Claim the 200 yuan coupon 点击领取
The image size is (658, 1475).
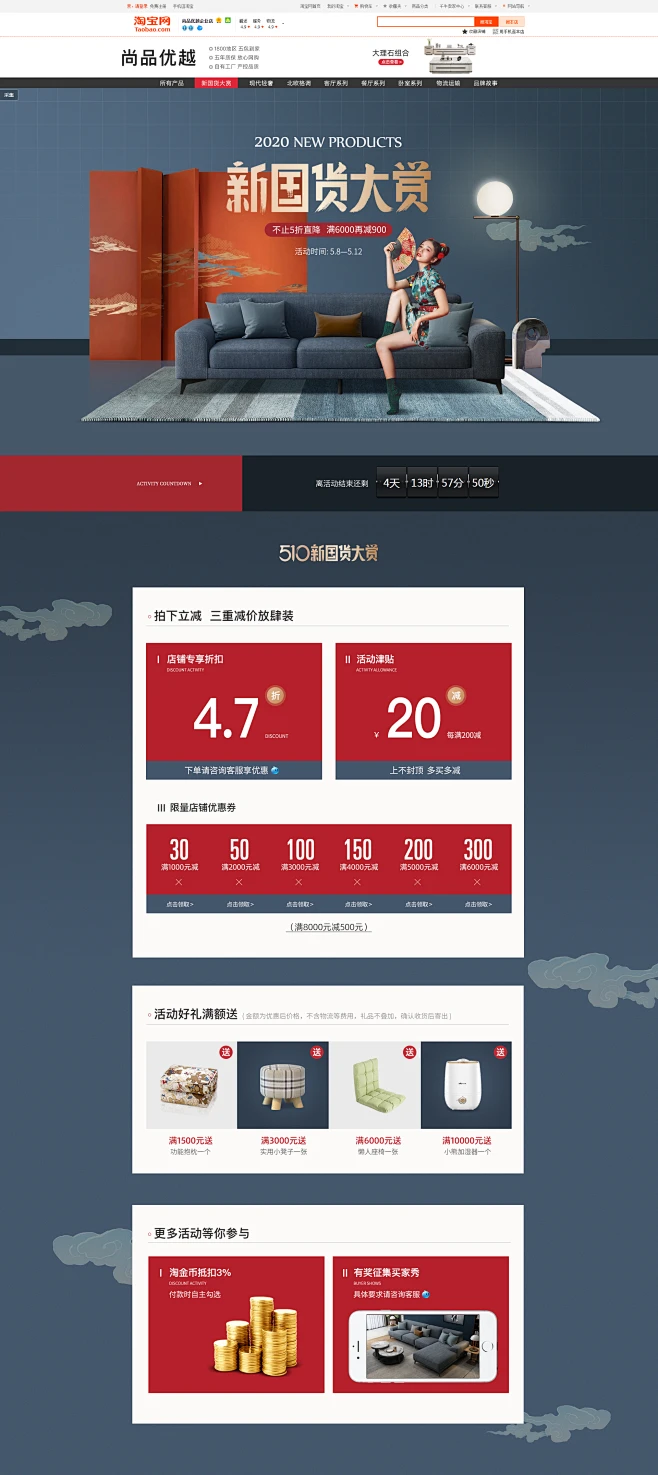(418, 904)
